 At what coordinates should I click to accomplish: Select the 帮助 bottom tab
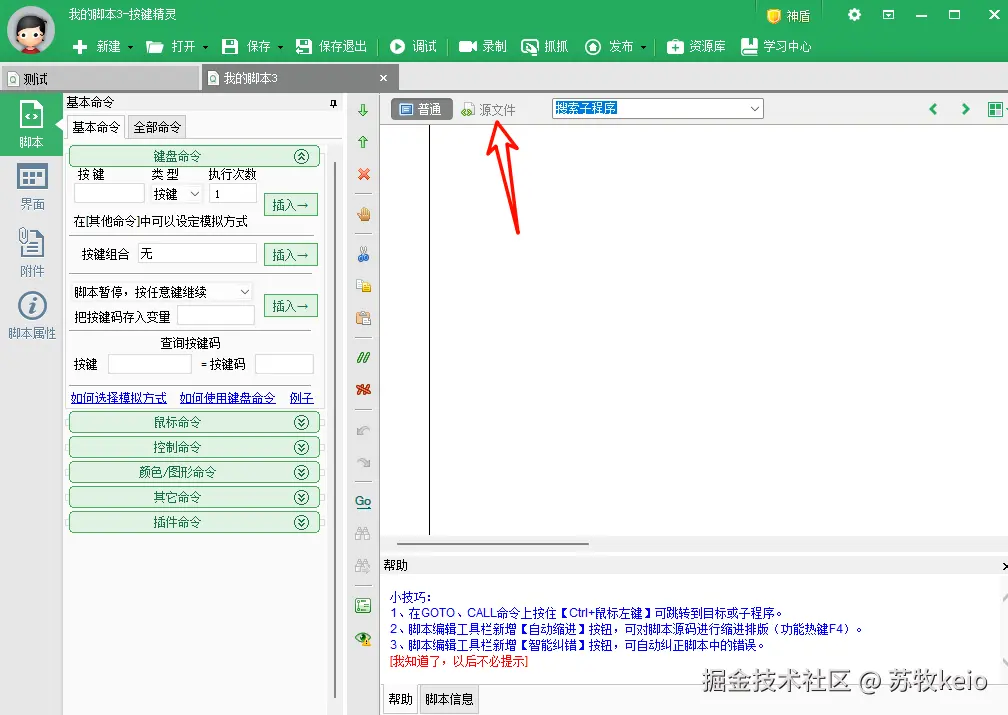click(400, 699)
